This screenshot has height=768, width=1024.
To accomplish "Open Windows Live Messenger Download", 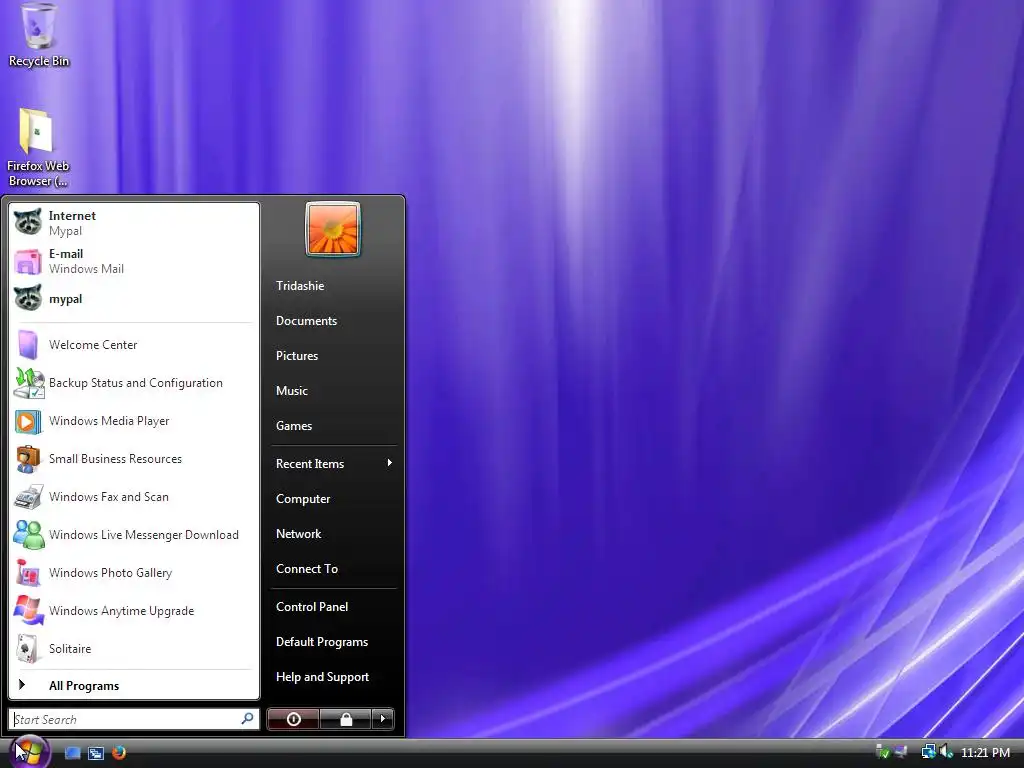I will [134, 534].
